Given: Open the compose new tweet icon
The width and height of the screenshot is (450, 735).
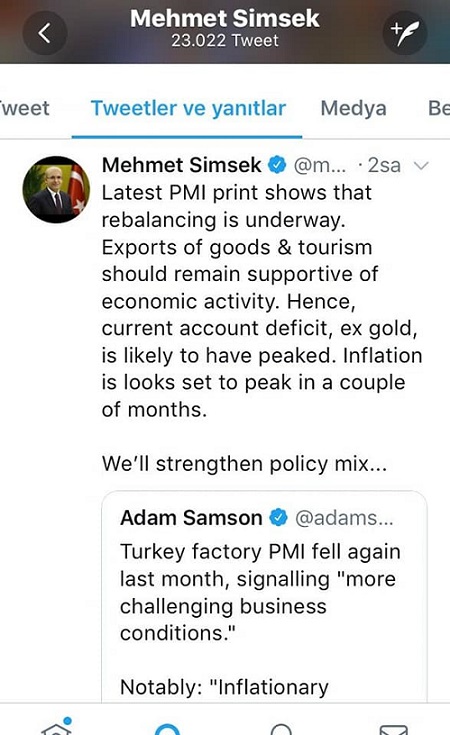Looking at the screenshot, I should [405, 33].
